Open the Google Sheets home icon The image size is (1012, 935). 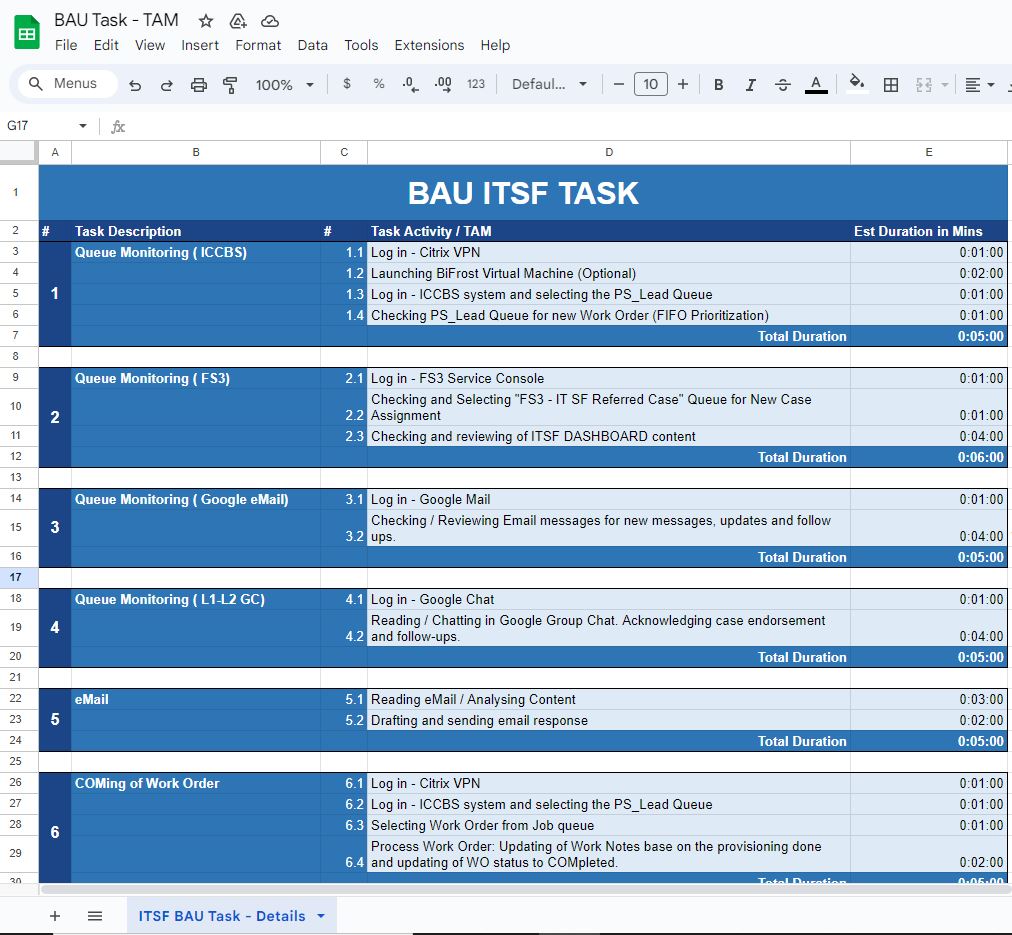pyautogui.click(x=26, y=32)
